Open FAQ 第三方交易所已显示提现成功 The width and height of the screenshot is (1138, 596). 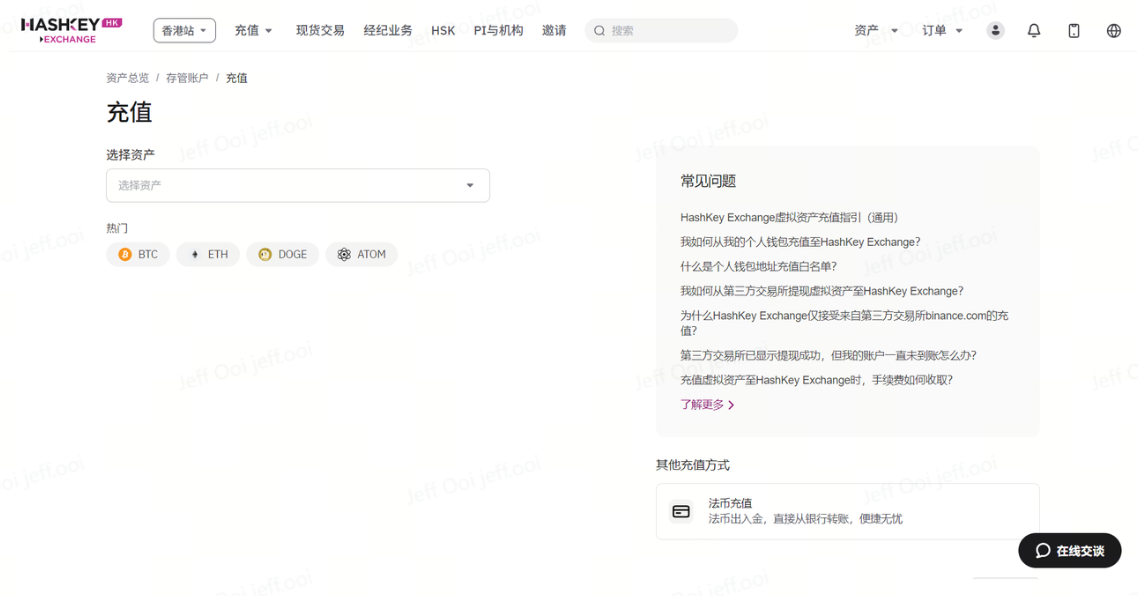tap(828, 355)
